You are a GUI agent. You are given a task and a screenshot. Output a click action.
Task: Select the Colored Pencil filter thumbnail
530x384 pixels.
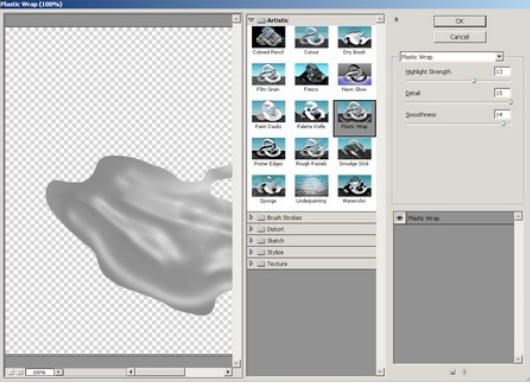[268, 37]
